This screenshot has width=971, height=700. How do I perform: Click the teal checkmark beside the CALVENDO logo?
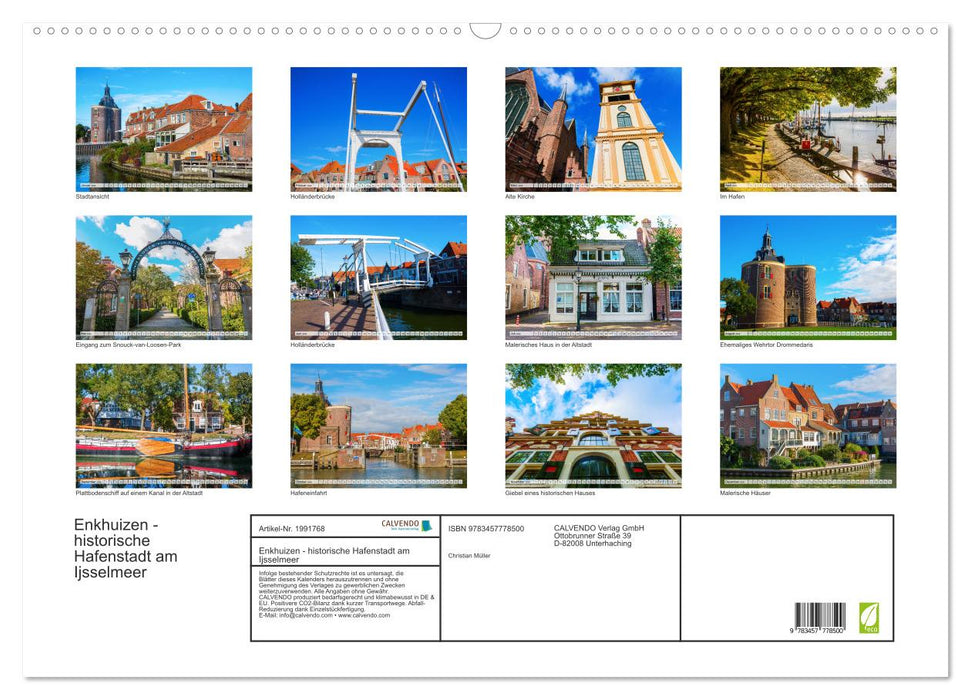coord(427,524)
